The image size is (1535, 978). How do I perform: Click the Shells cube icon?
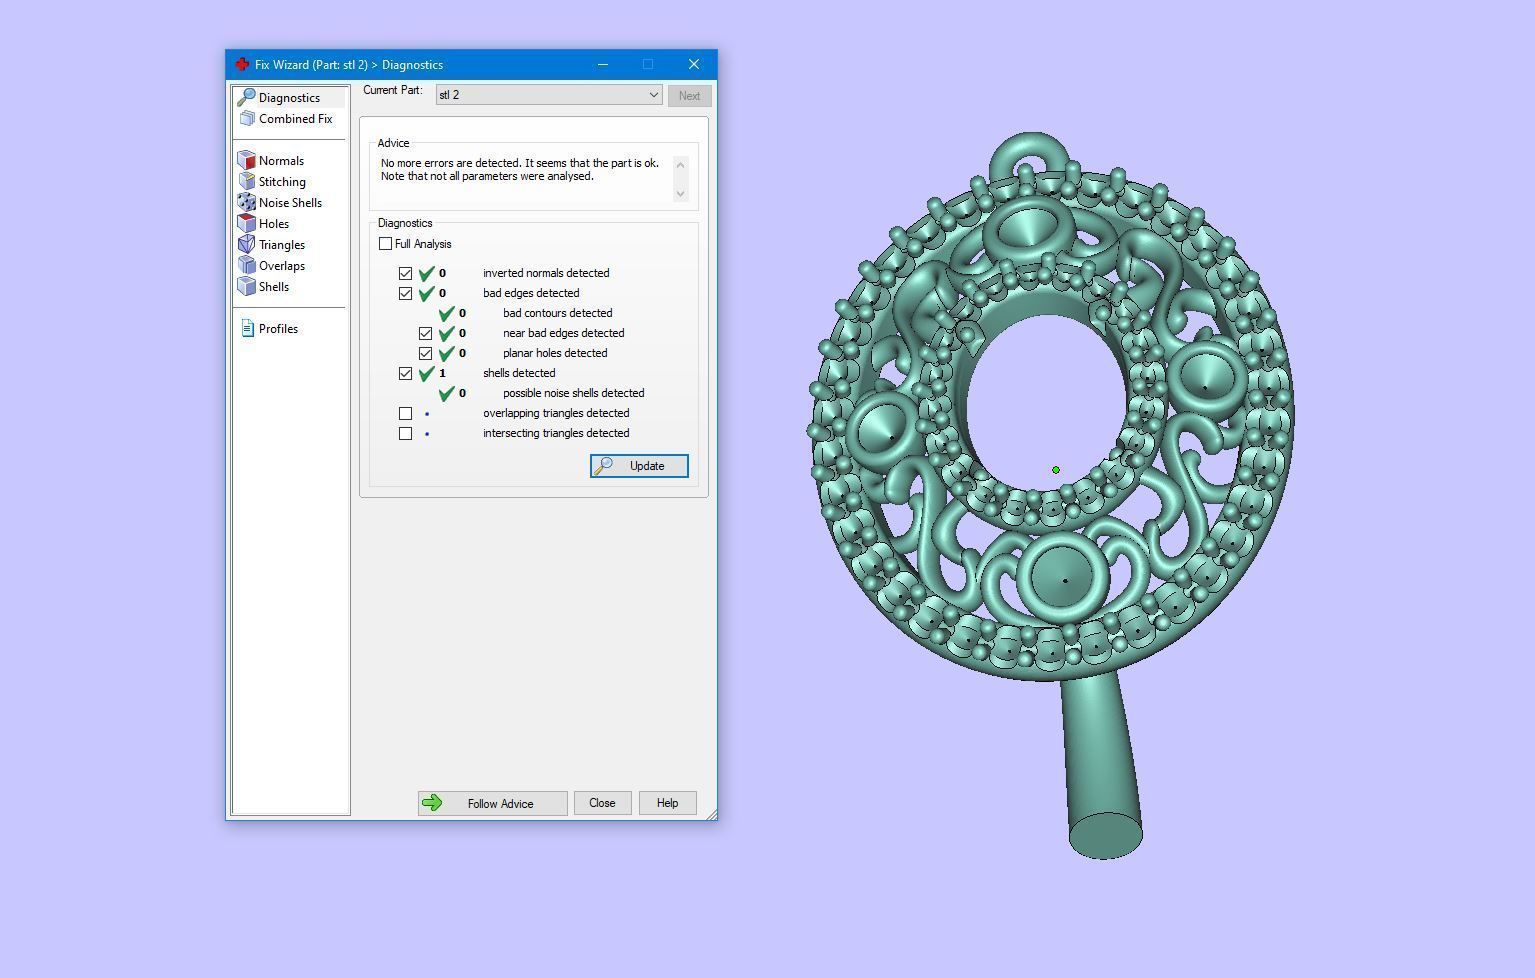click(247, 286)
